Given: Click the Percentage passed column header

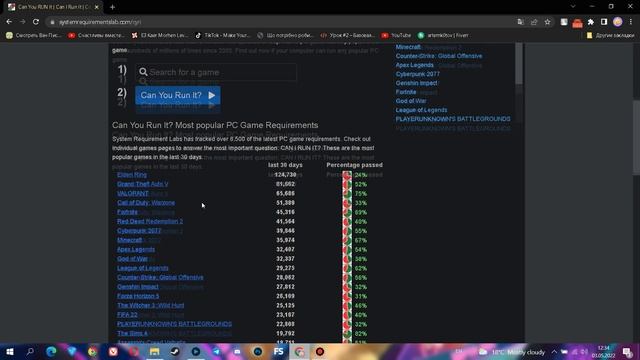Looking at the screenshot, I should pos(354,165).
